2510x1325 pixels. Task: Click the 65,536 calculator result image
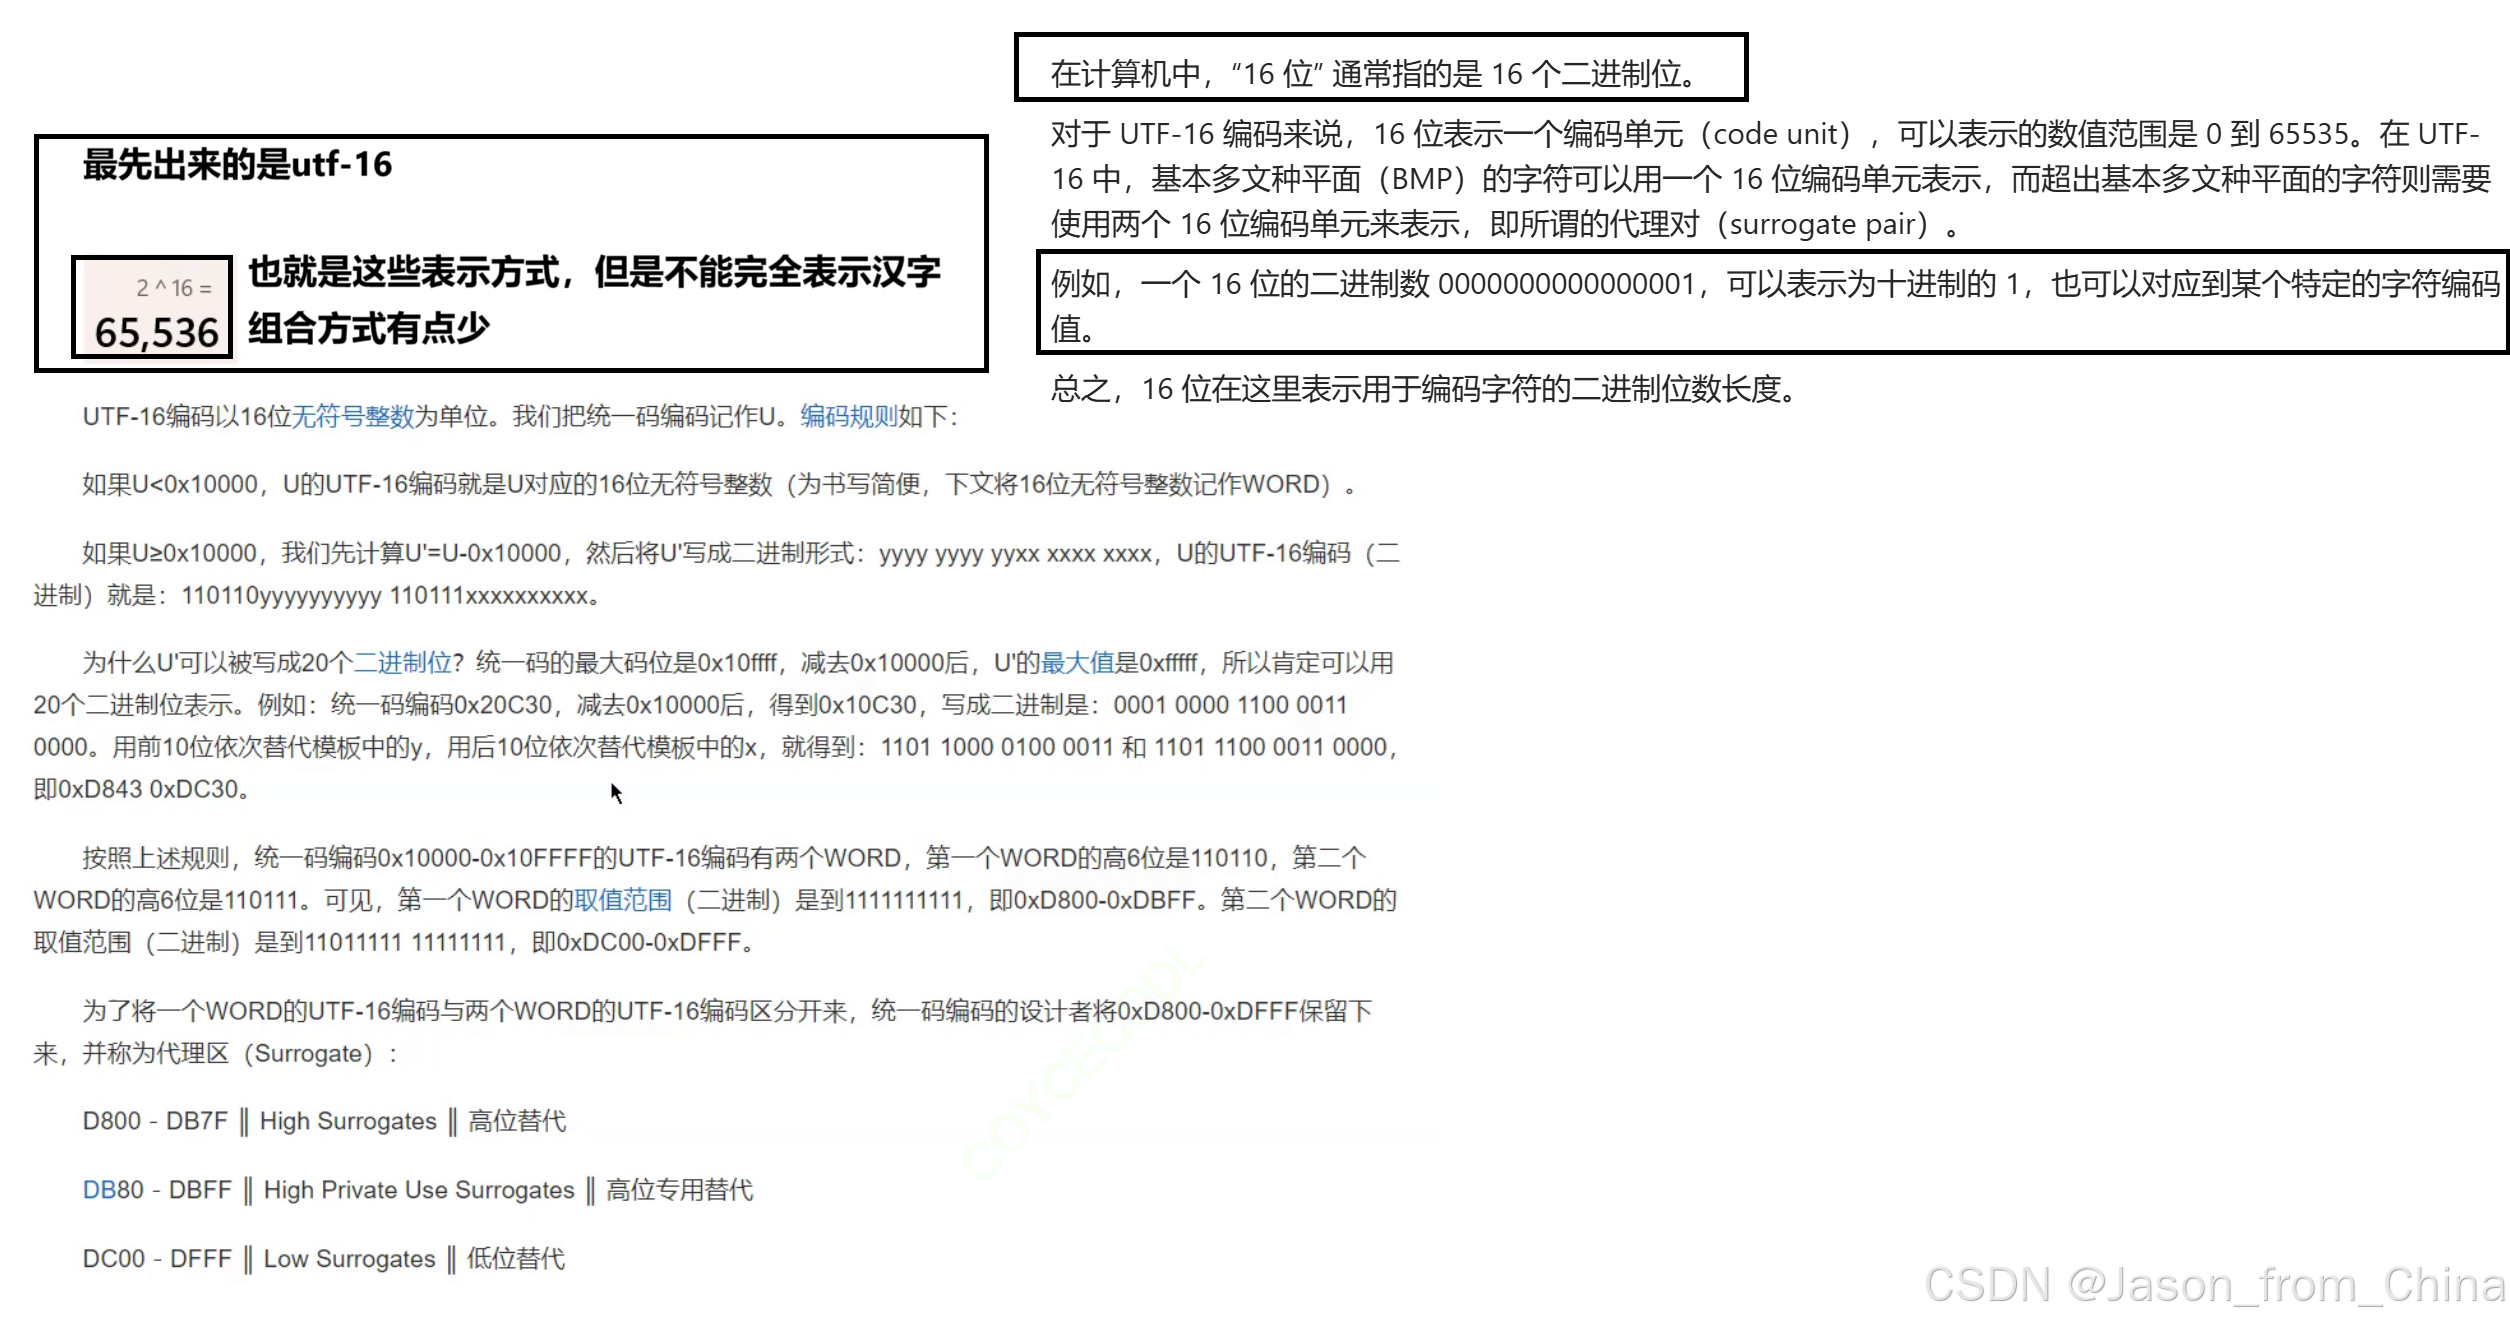pyautogui.click(x=152, y=308)
